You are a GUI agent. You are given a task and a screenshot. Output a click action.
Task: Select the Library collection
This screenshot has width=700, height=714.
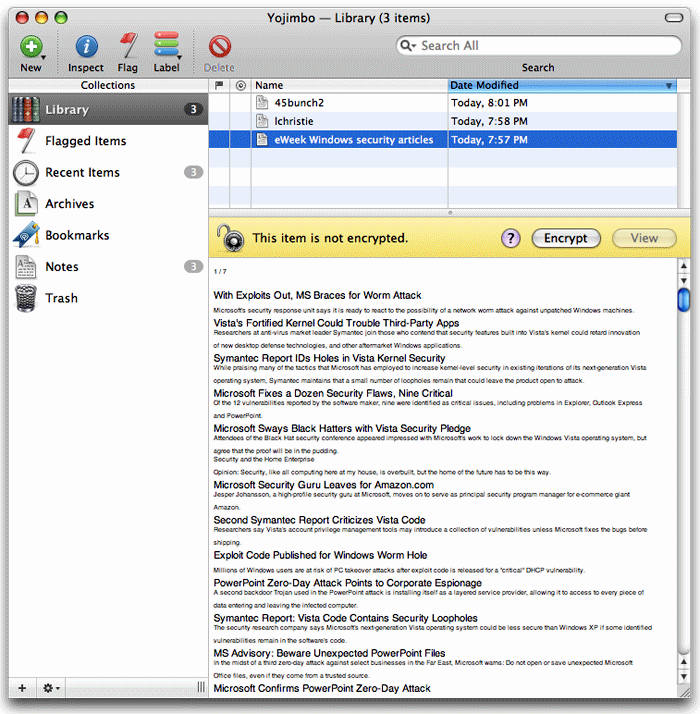[108, 109]
